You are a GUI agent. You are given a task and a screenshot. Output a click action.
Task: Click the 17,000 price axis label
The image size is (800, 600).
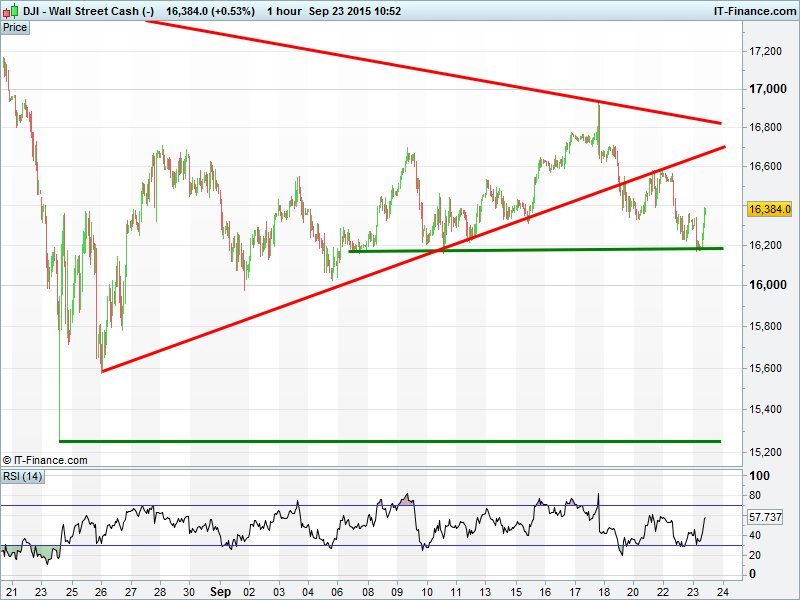click(767, 89)
